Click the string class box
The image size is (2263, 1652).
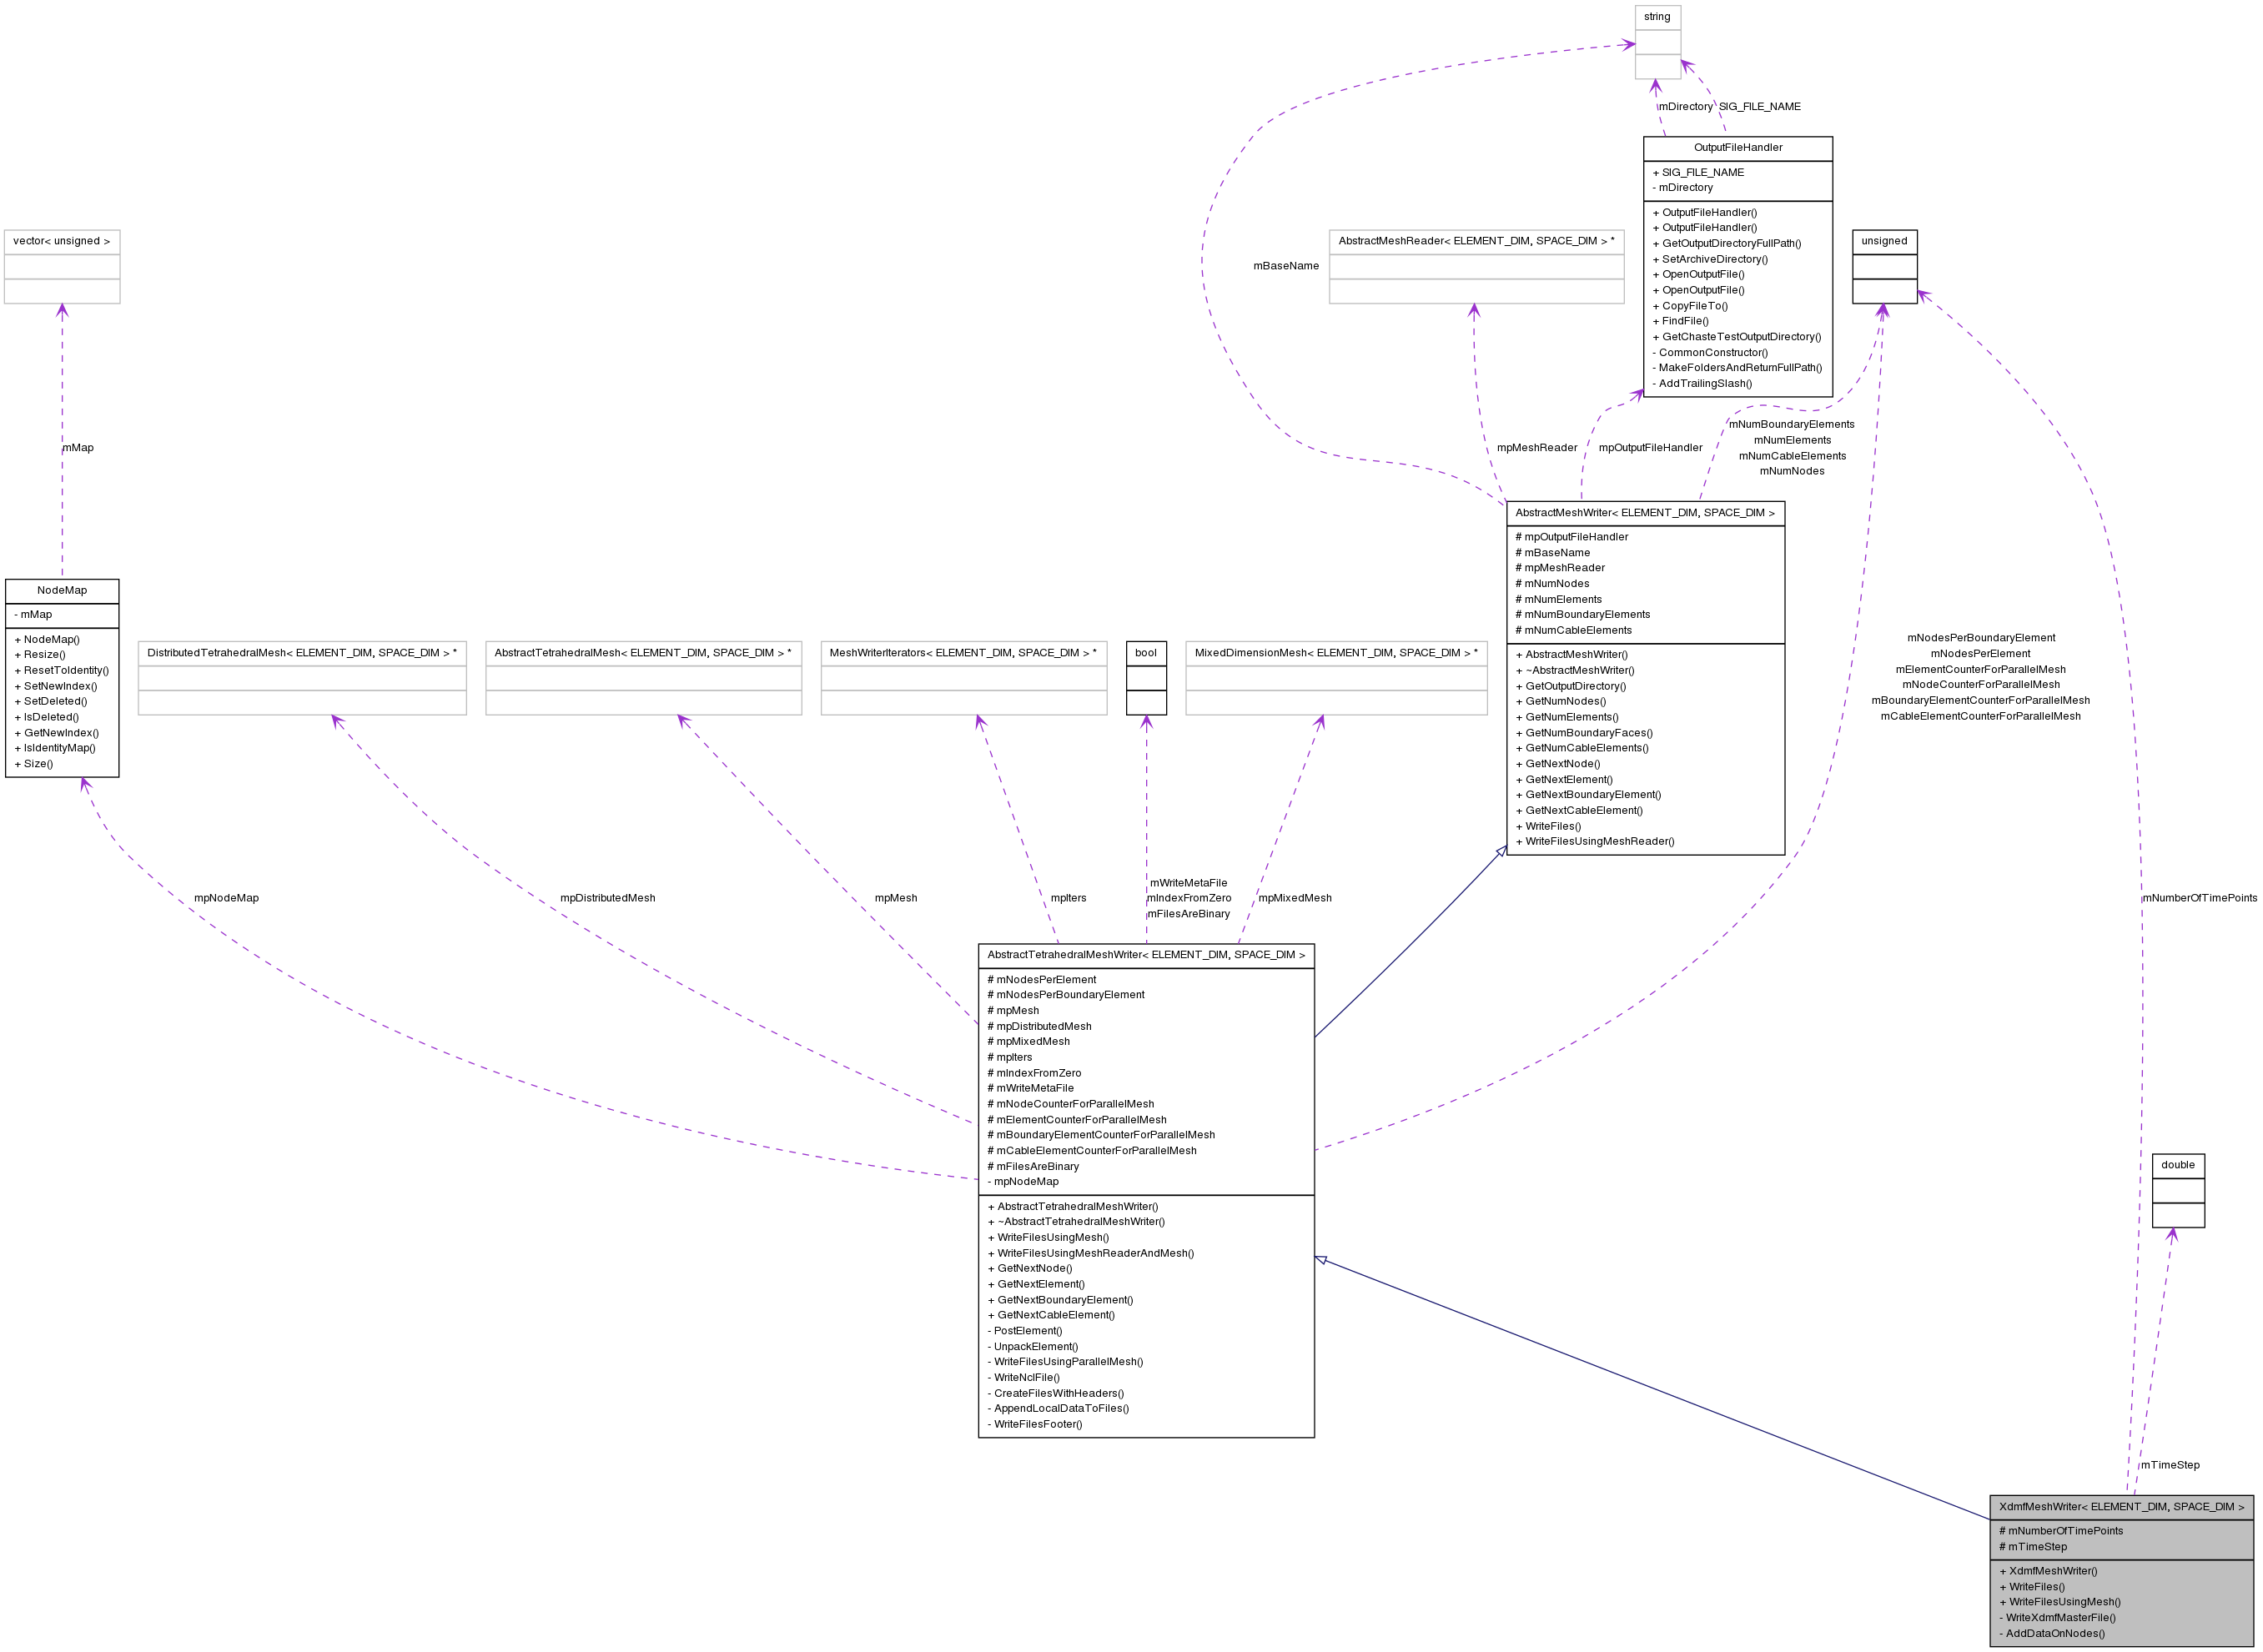[x=1657, y=16]
